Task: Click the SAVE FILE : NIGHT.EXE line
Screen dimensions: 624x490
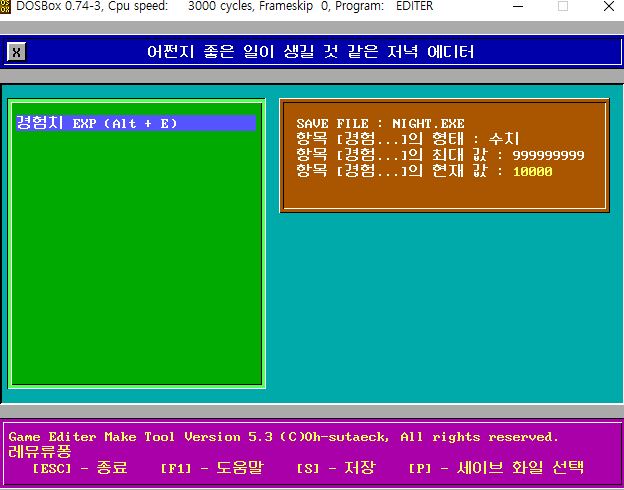Action: point(380,123)
